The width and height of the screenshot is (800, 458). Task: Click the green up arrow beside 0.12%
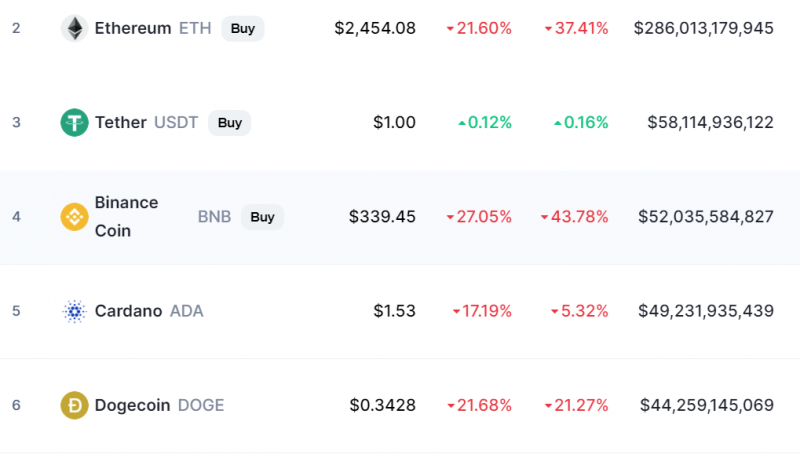(x=462, y=123)
